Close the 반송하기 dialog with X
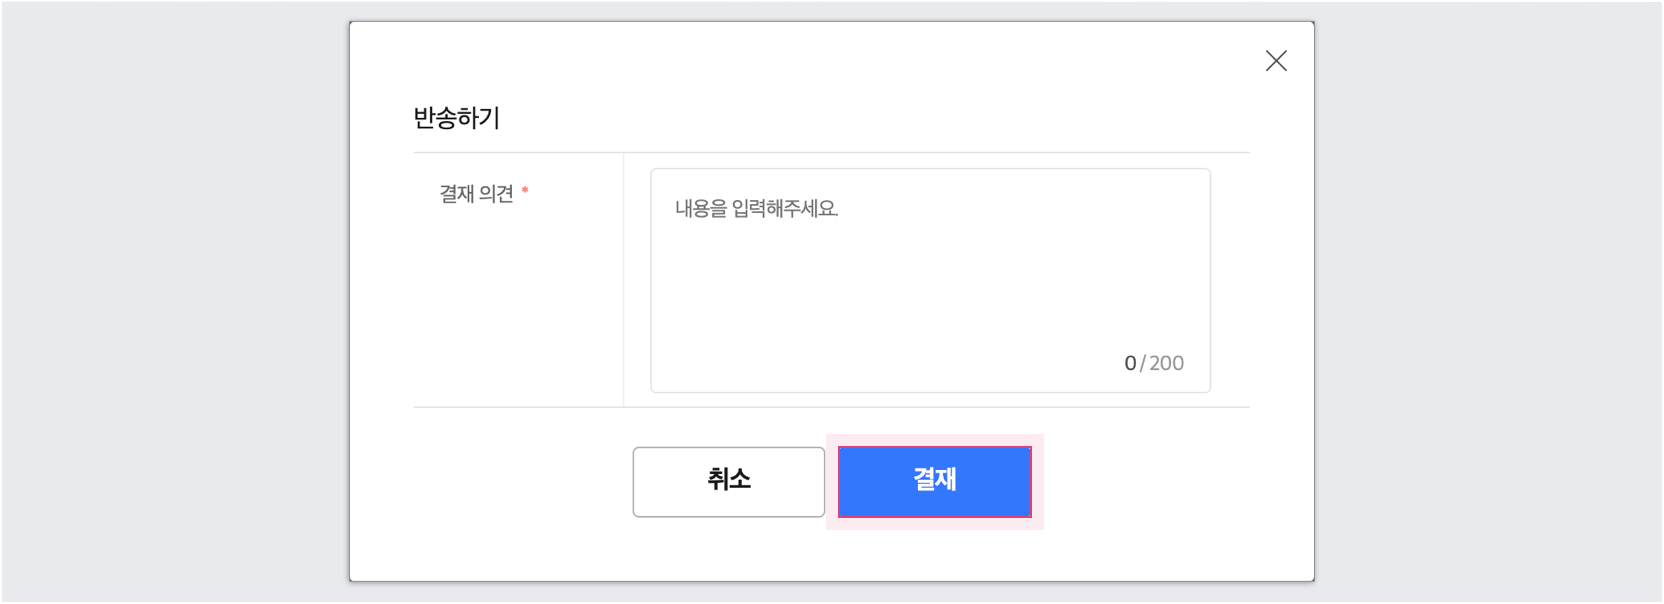 point(1276,61)
